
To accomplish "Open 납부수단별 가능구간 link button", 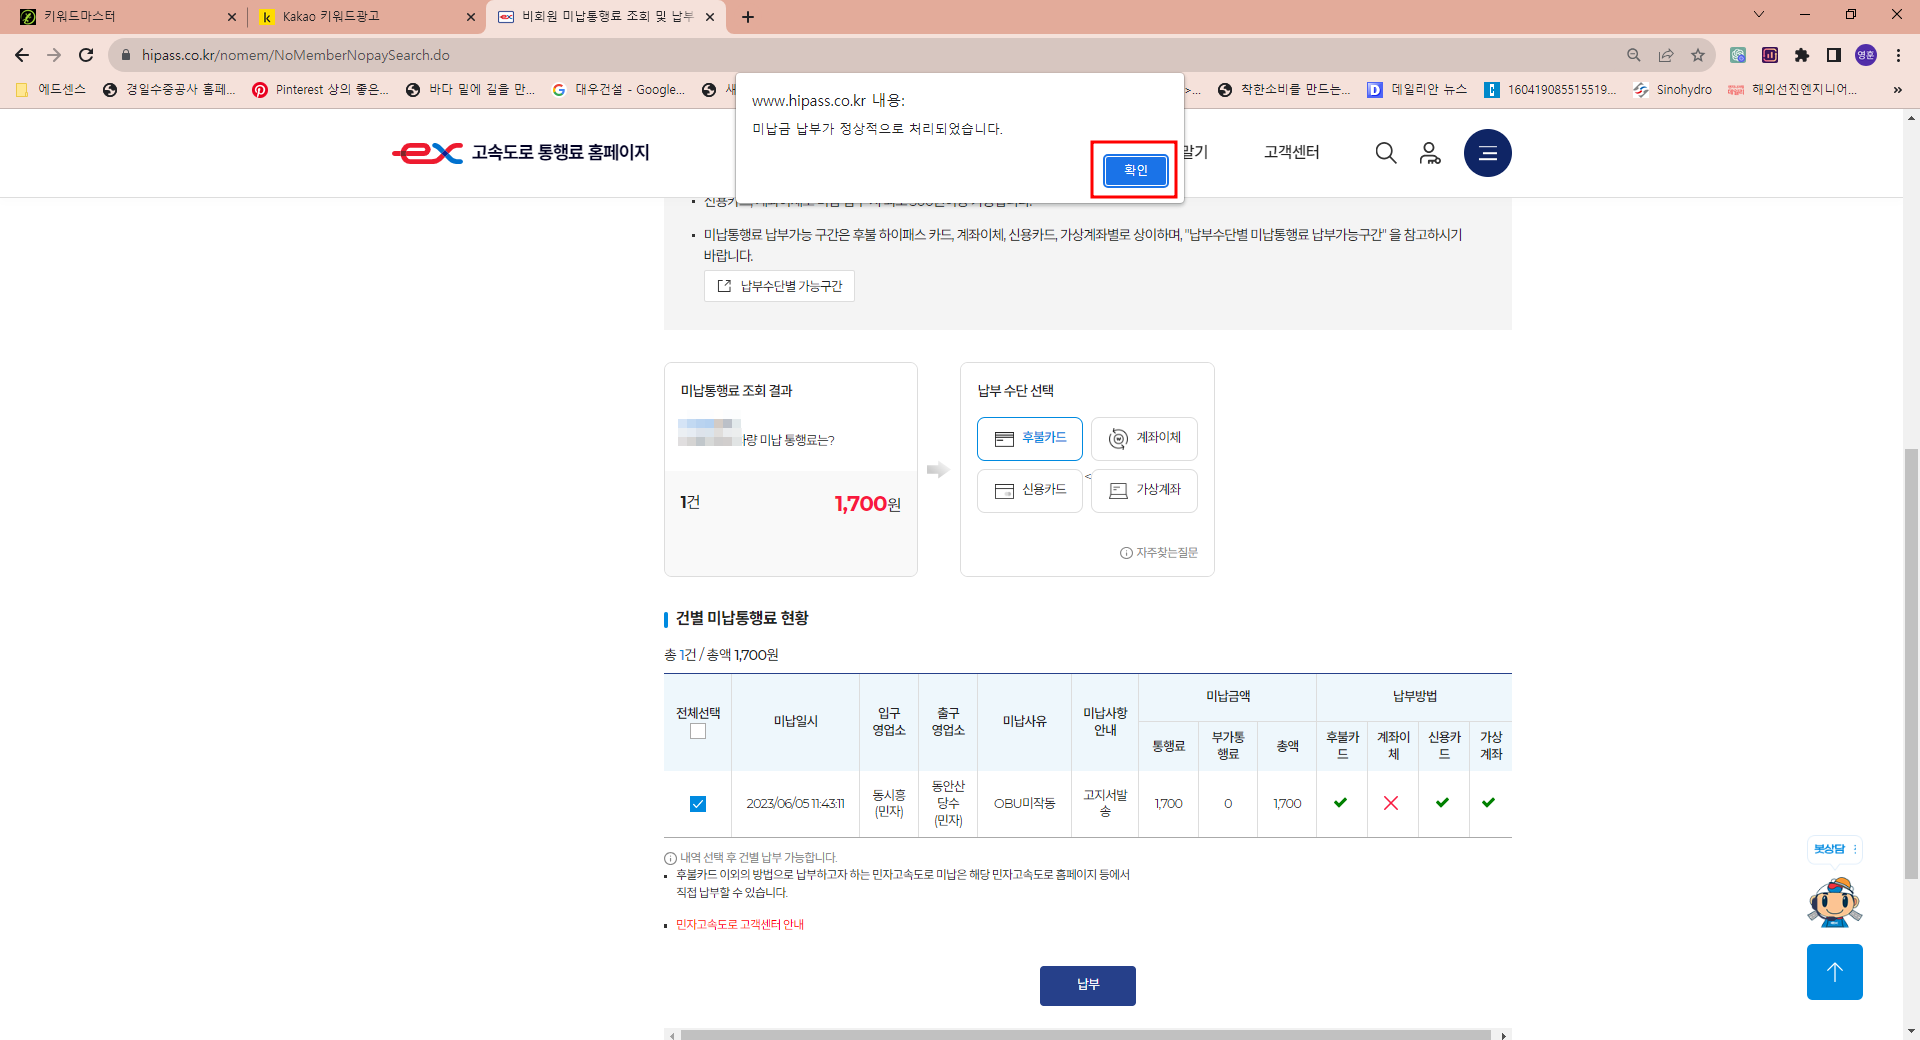I will tap(779, 286).
